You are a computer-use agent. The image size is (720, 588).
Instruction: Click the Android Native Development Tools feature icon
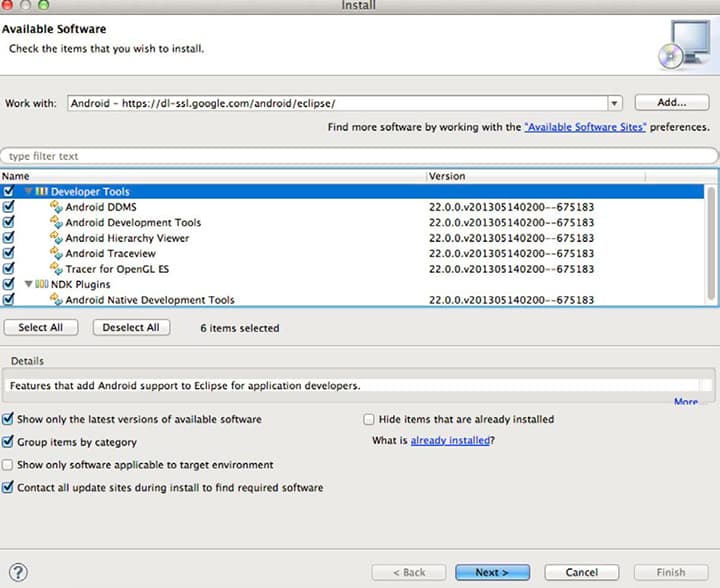tap(56, 299)
